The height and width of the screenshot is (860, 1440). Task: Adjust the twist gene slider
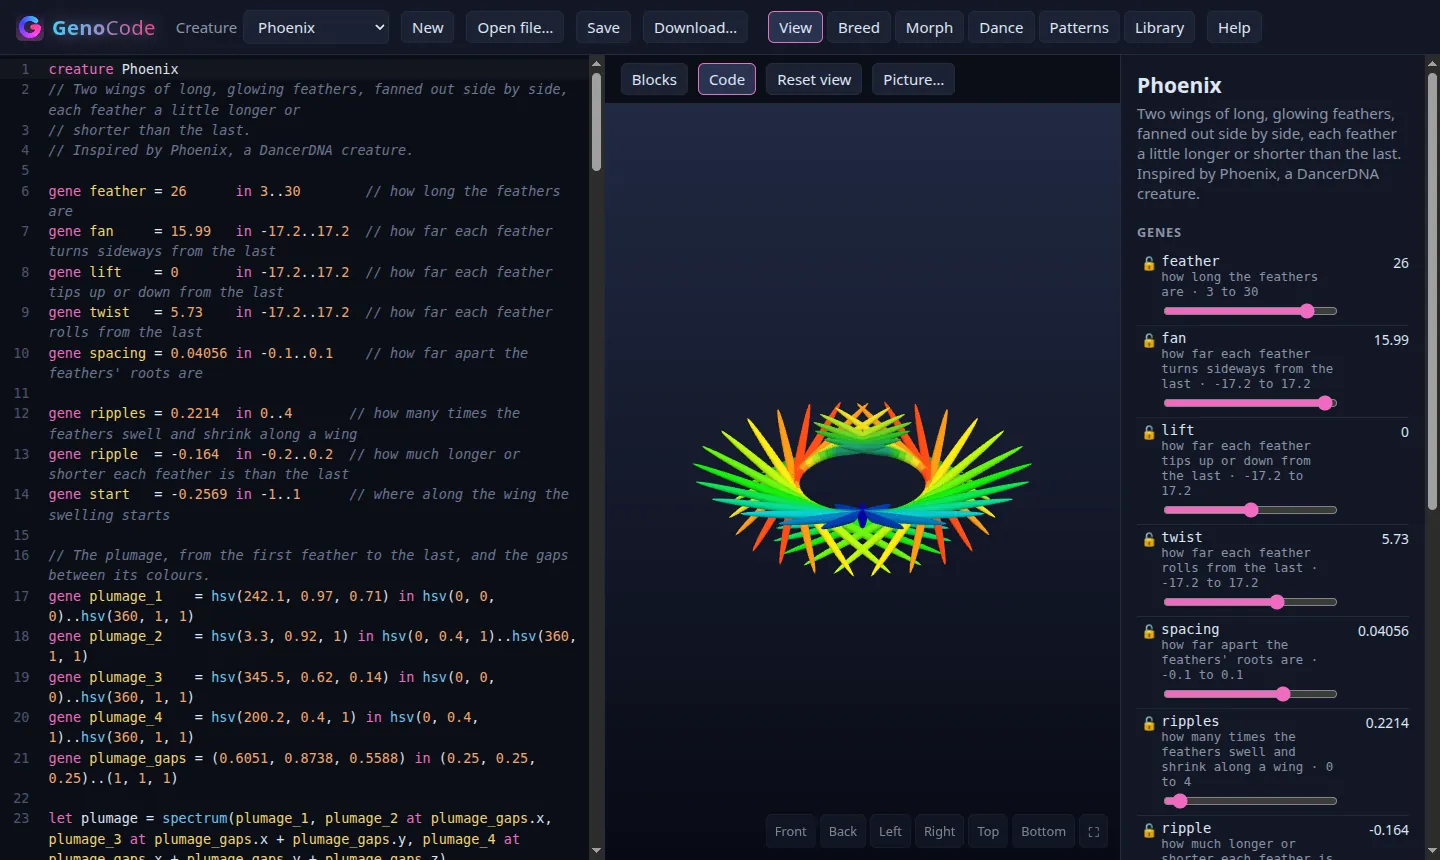point(1250,602)
